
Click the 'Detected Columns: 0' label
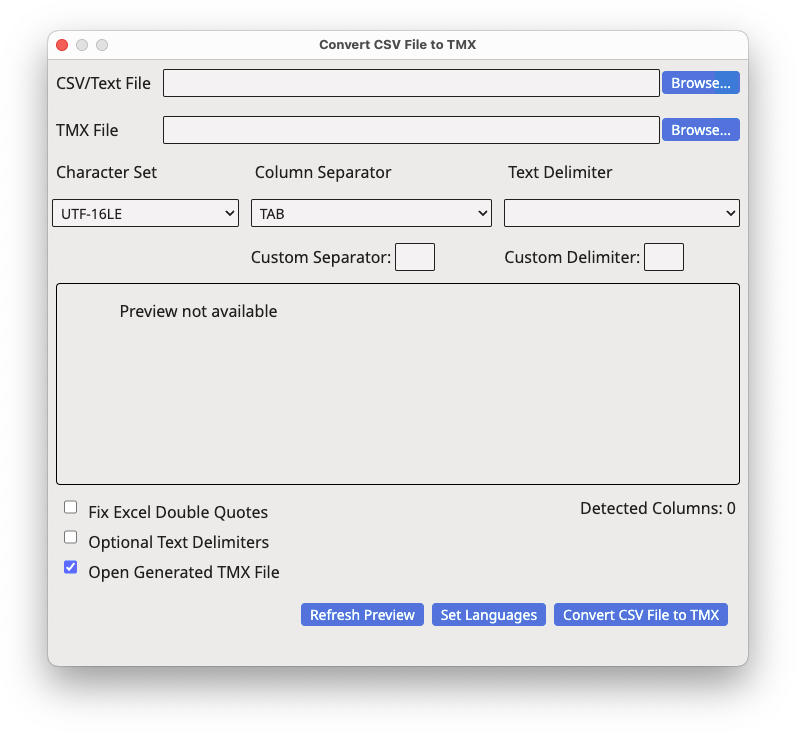658,508
